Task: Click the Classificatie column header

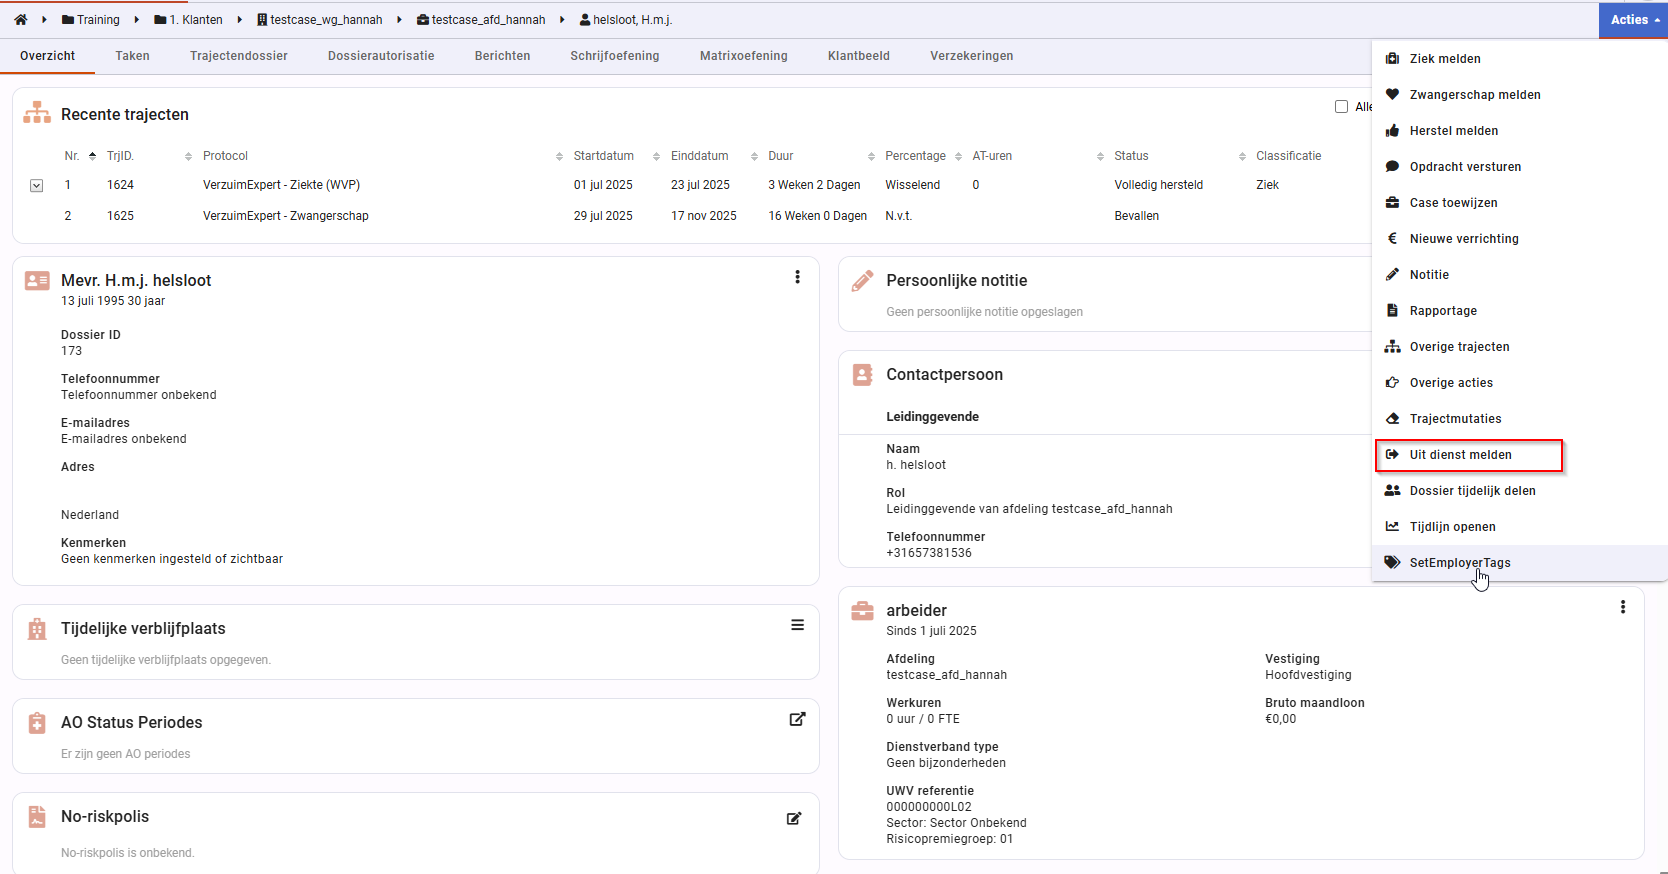Action: tap(1289, 156)
